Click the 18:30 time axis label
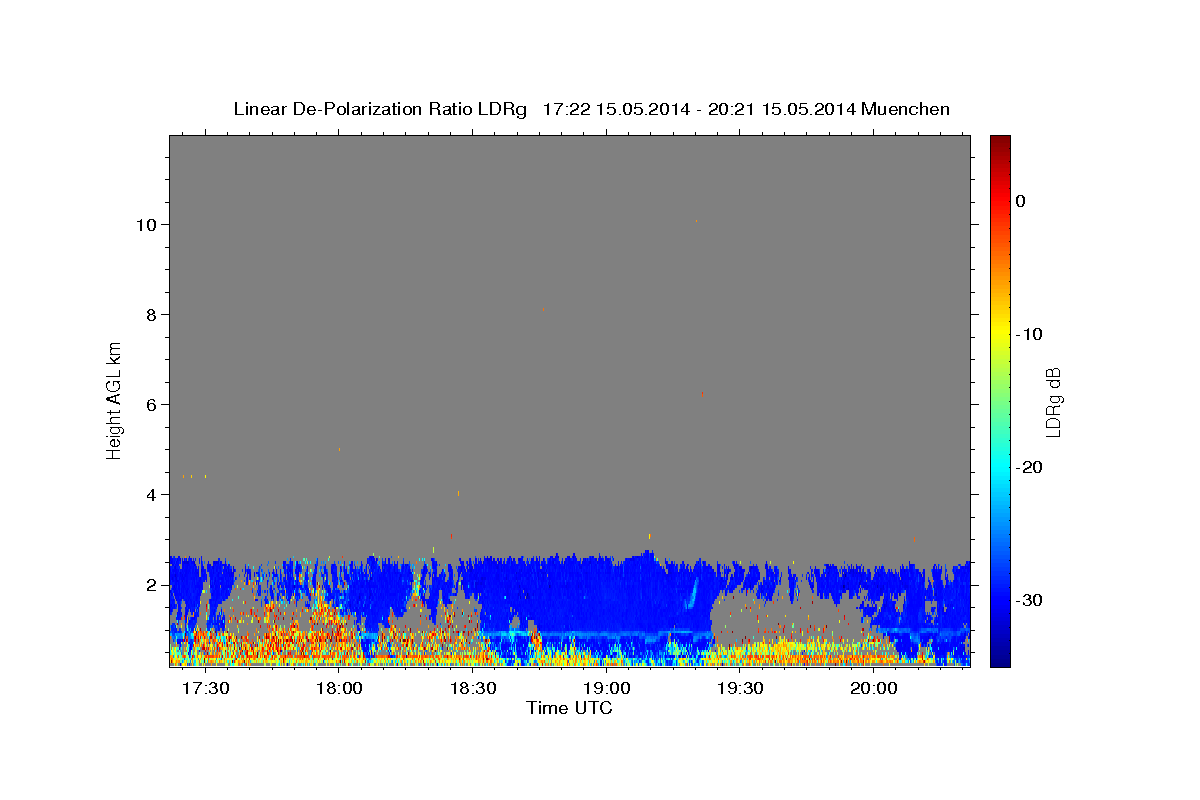Screen dimensions: 1200x800 [x=473, y=689]
